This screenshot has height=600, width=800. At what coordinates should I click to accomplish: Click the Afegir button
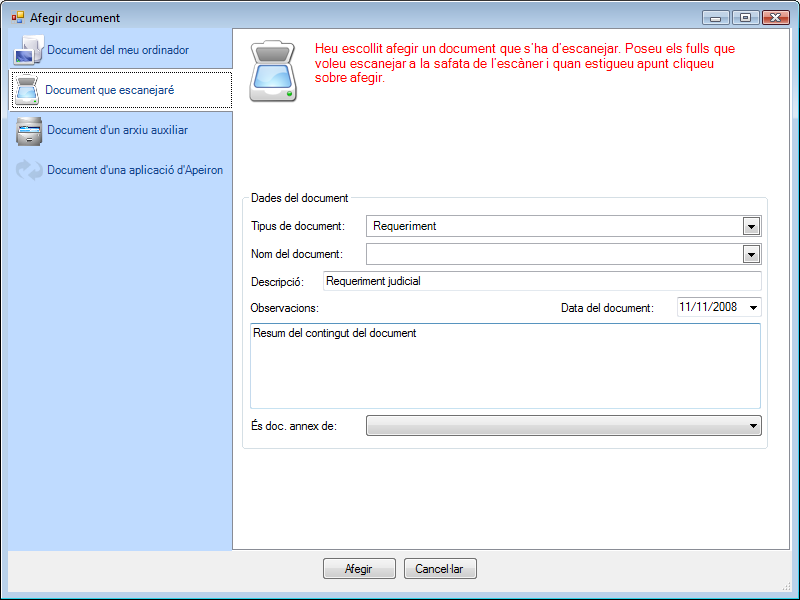click(359, 569)
